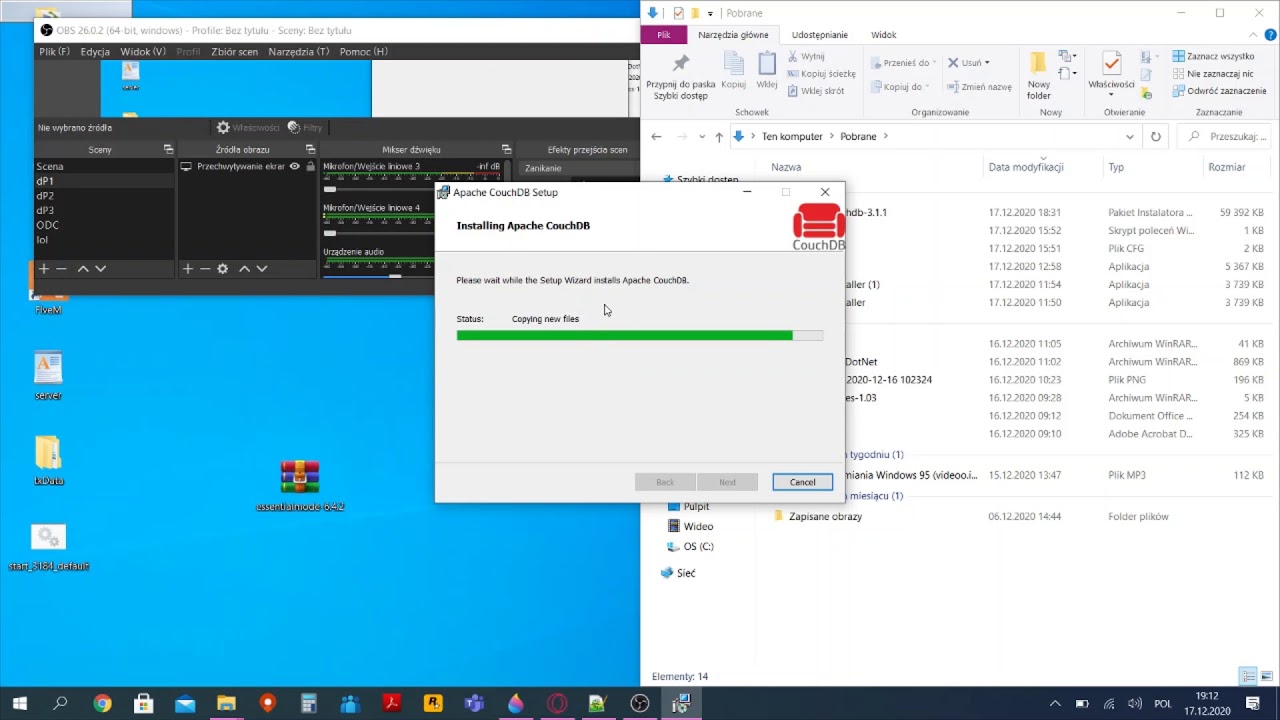This screenshot has width=1280, height=720.
Task: Open Opera browser from the taskbar
Action: click(556, 704)
